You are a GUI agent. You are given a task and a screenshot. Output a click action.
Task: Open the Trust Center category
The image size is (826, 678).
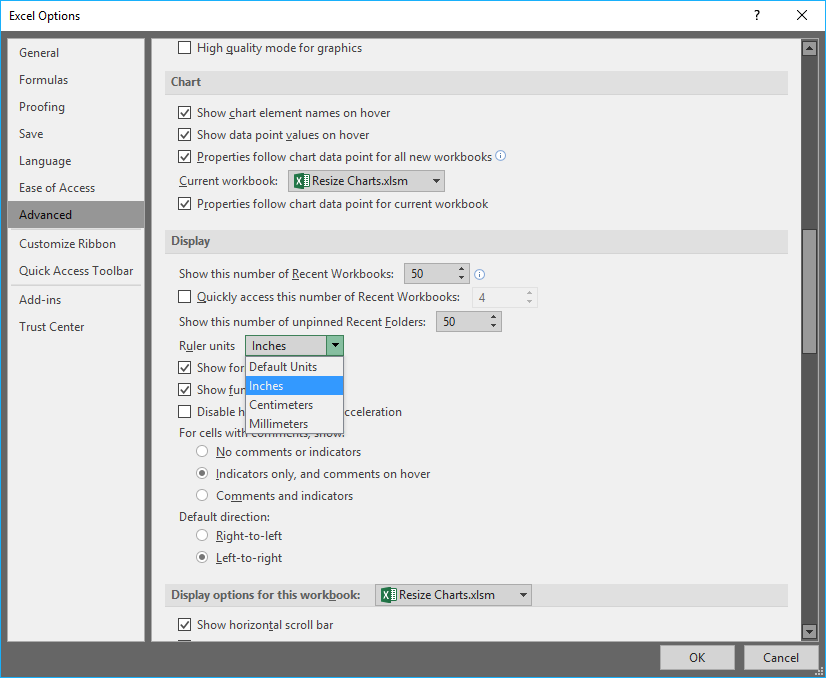[76, 327]
